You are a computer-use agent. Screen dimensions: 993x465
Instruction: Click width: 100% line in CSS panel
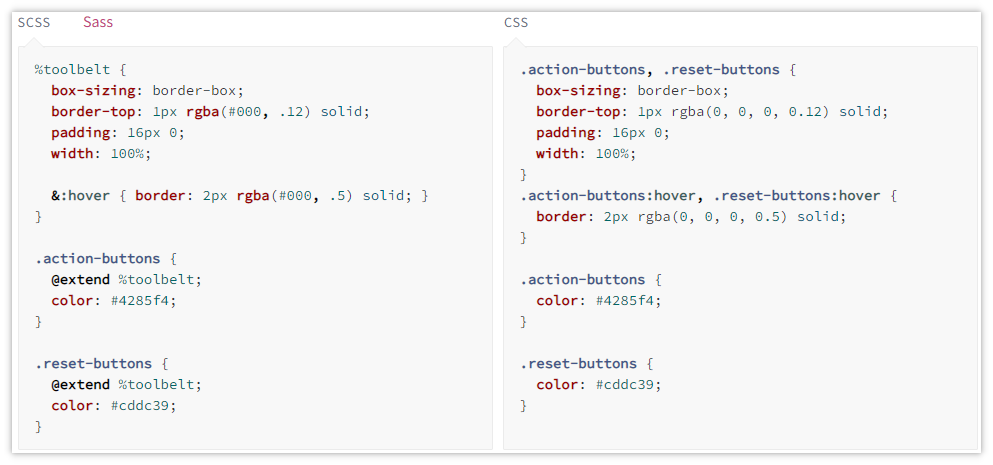pos(586,154)
